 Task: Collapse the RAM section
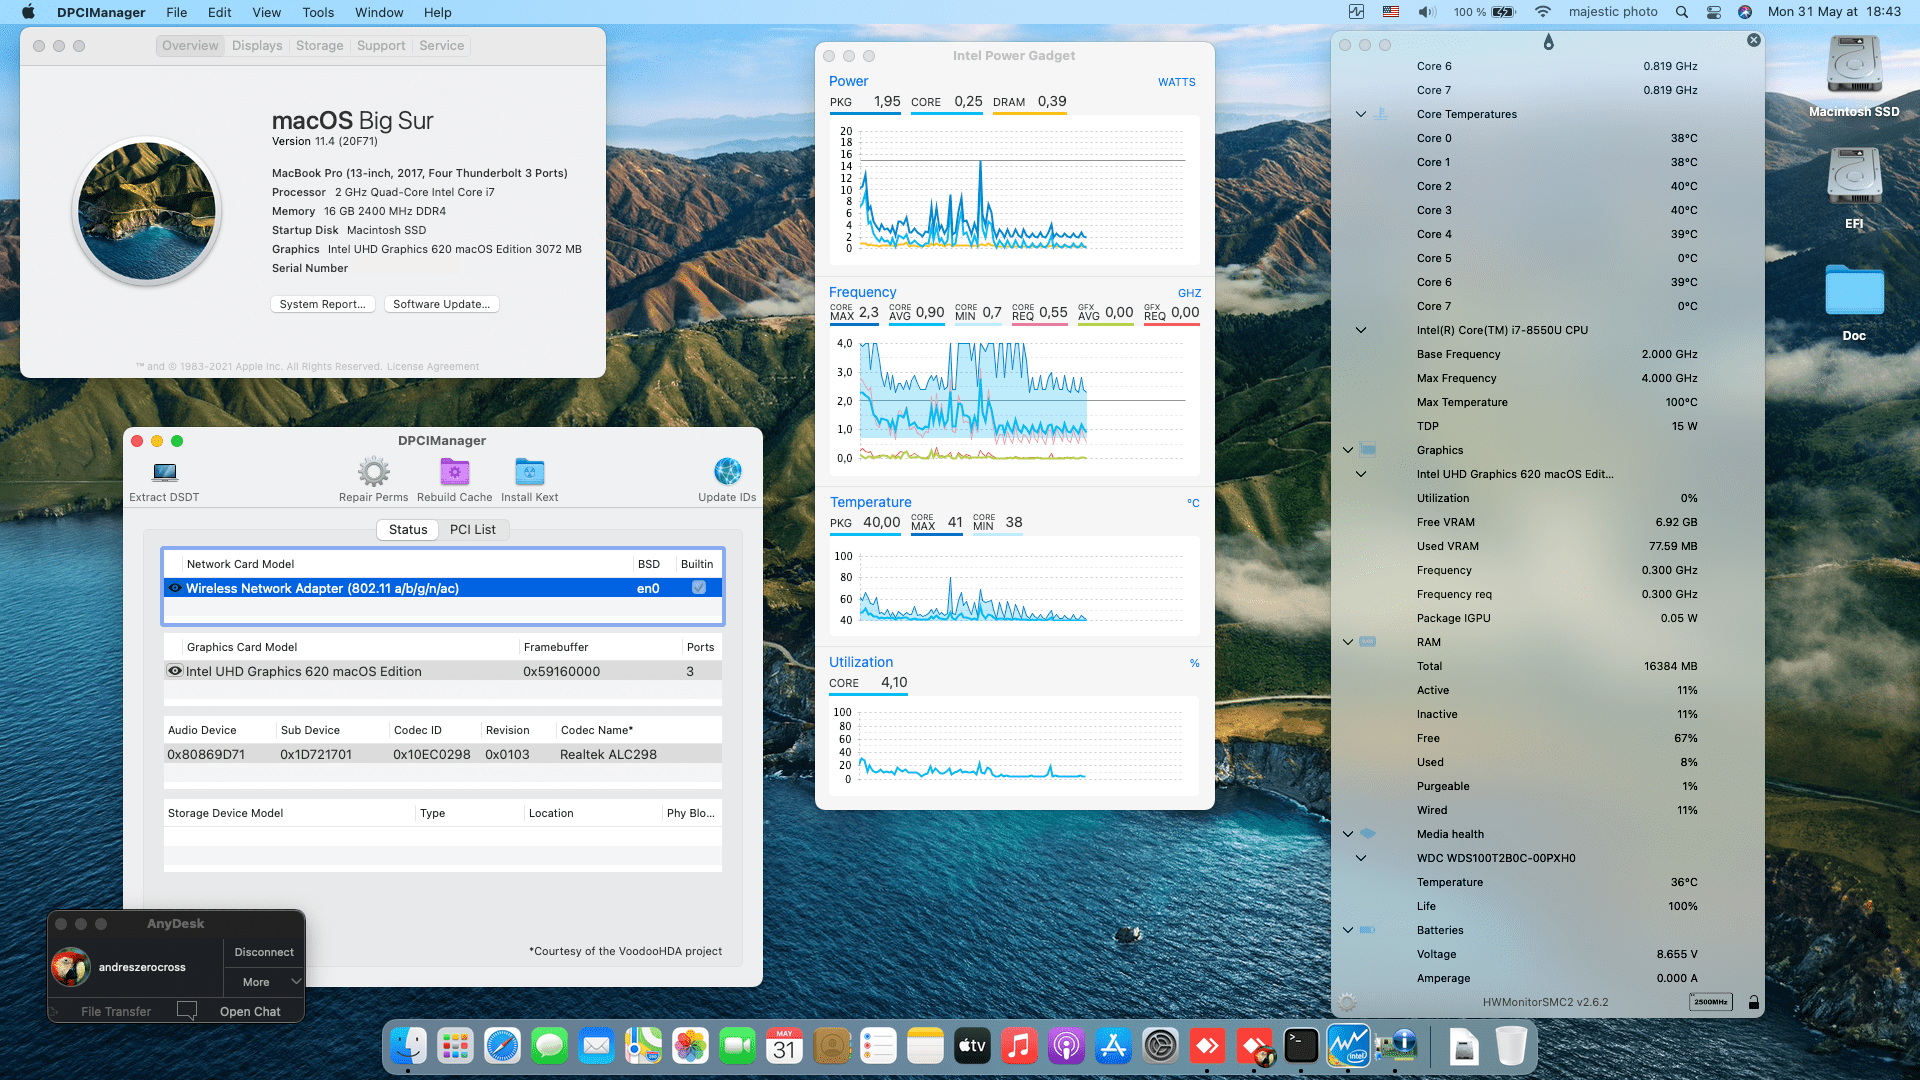tap(1348, 642)
